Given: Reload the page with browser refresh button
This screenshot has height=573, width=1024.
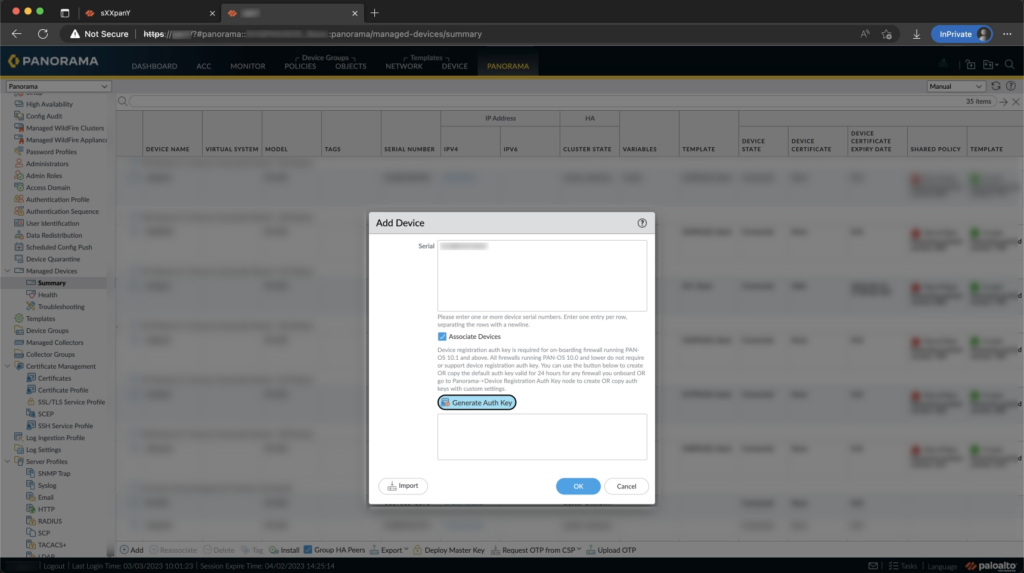Looking at the screenshot, I should pos(43,34).
